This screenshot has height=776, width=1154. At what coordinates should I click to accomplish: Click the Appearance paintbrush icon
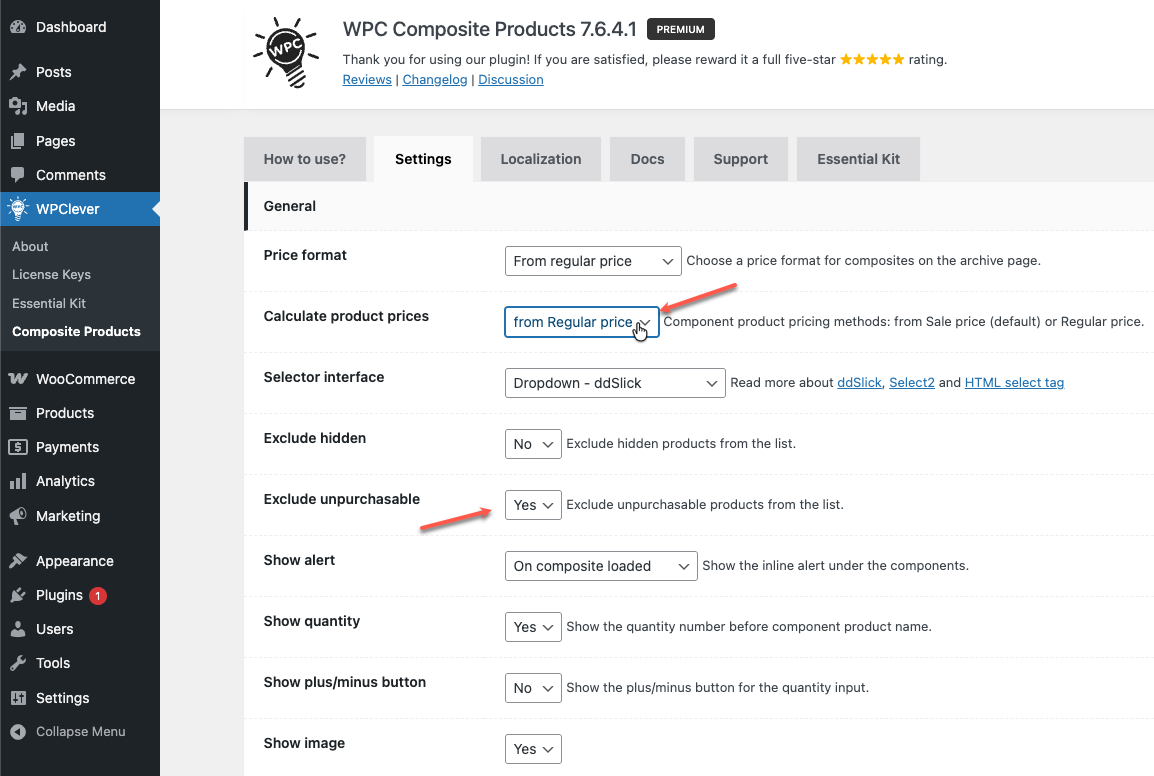(18, 561)
